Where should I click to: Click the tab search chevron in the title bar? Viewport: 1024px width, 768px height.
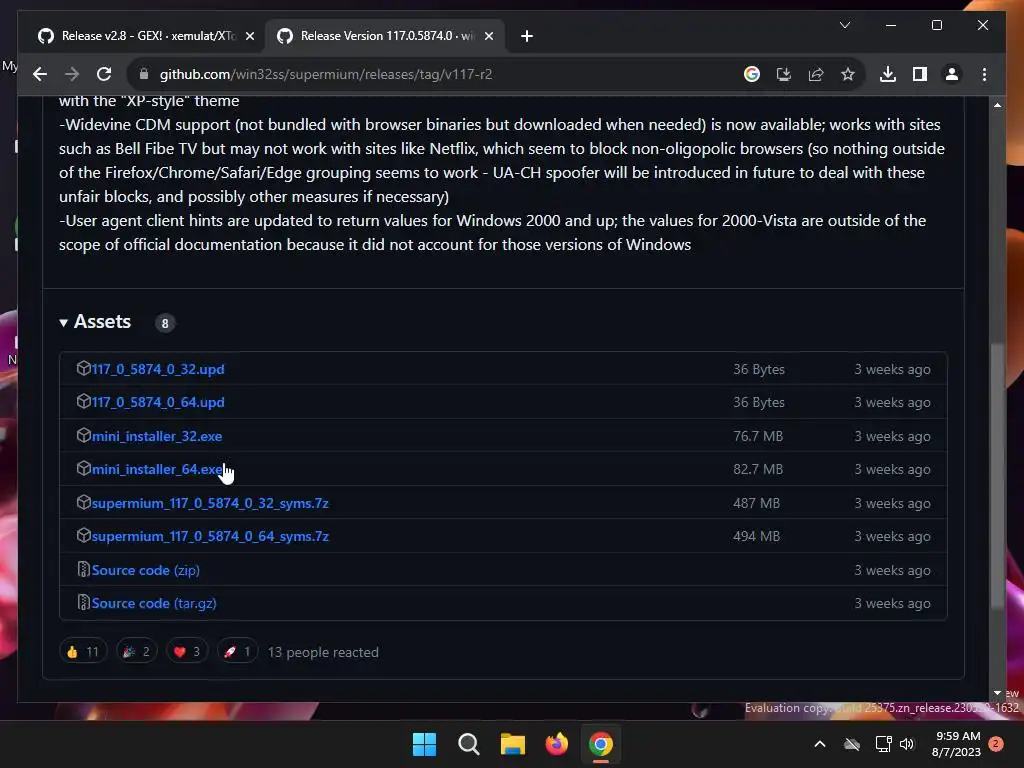pos(844,25)
